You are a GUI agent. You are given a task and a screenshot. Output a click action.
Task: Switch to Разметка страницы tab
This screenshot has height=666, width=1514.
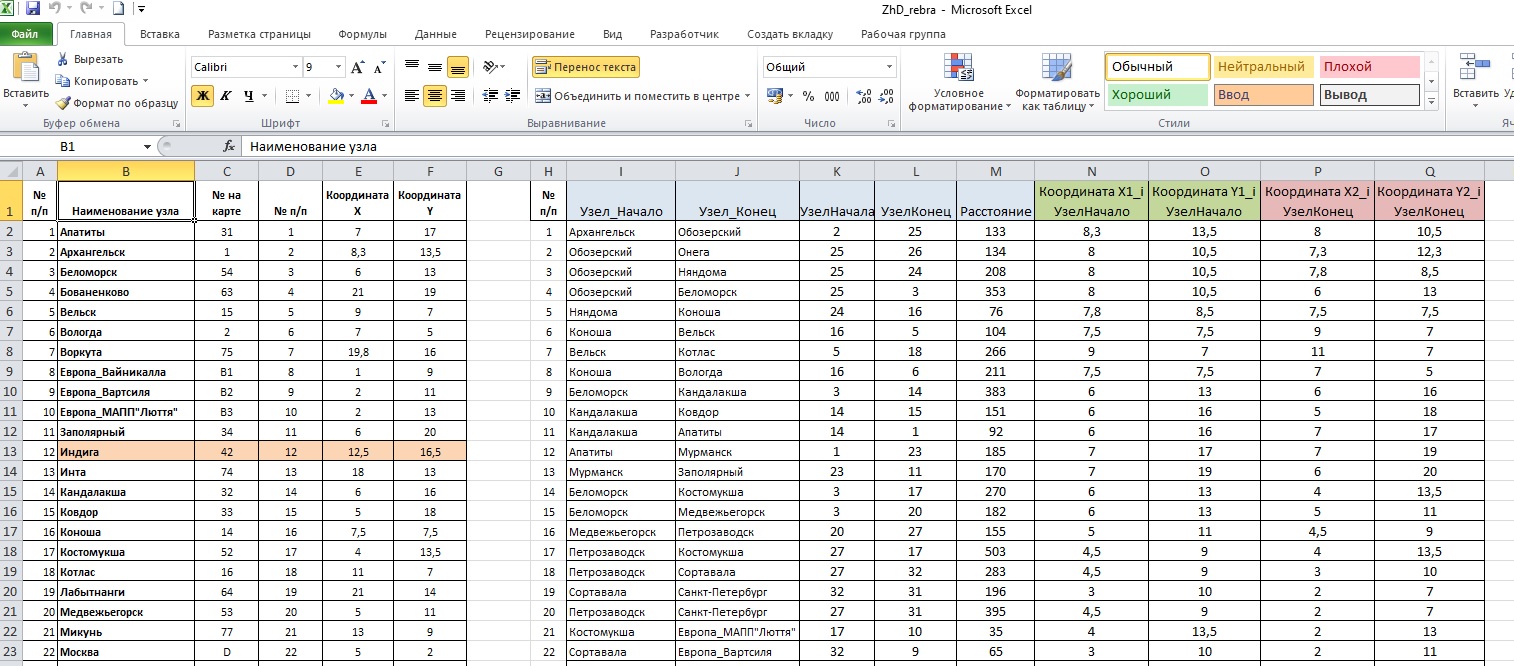tap(259, 34)
